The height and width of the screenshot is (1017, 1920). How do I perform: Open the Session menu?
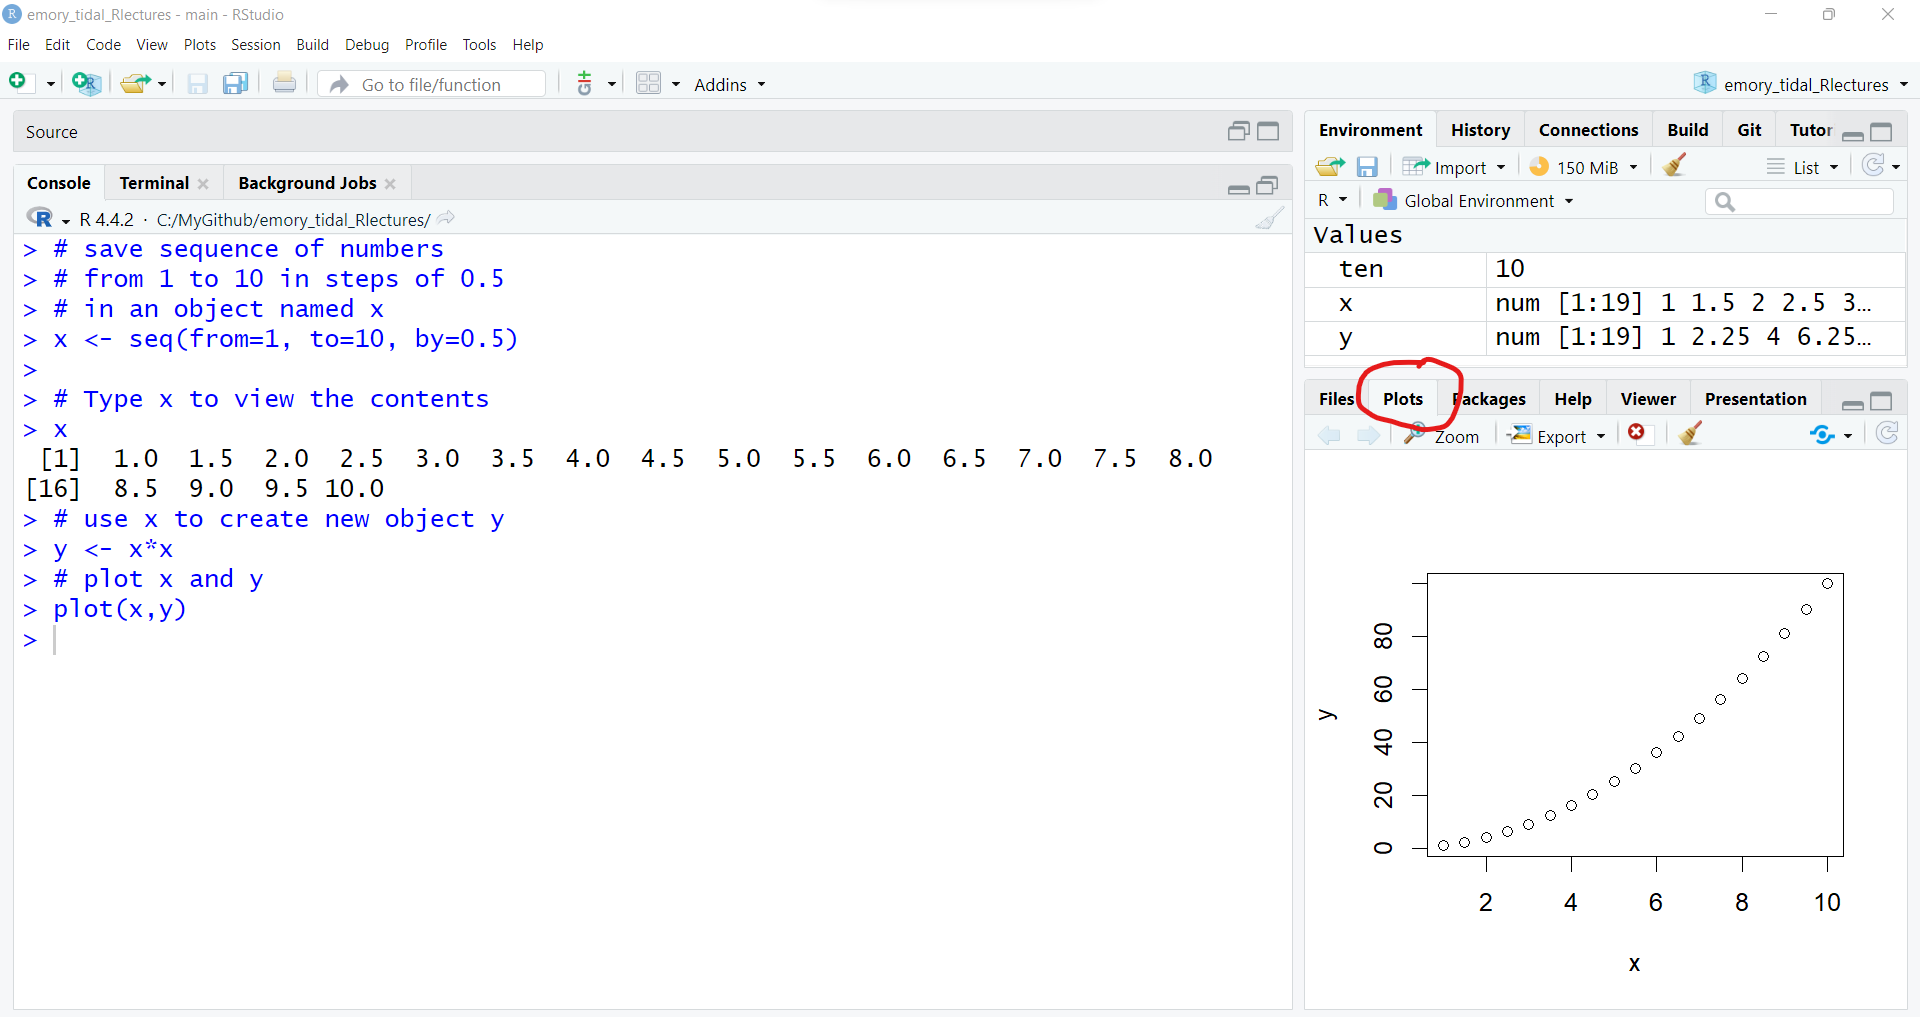pyautogui.click(x=255, y=45)
